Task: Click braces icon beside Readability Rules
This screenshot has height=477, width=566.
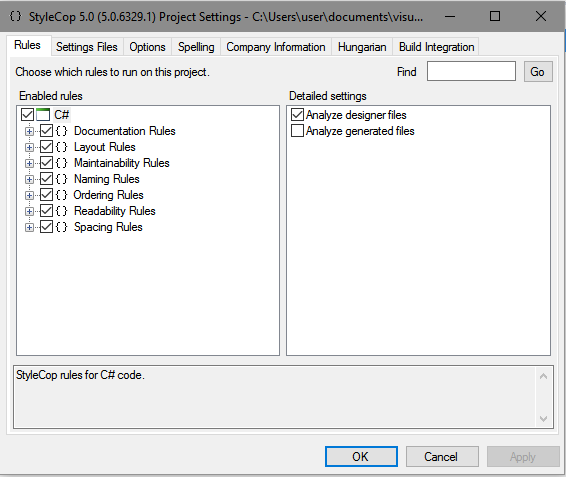Action: tap(62, 211)
